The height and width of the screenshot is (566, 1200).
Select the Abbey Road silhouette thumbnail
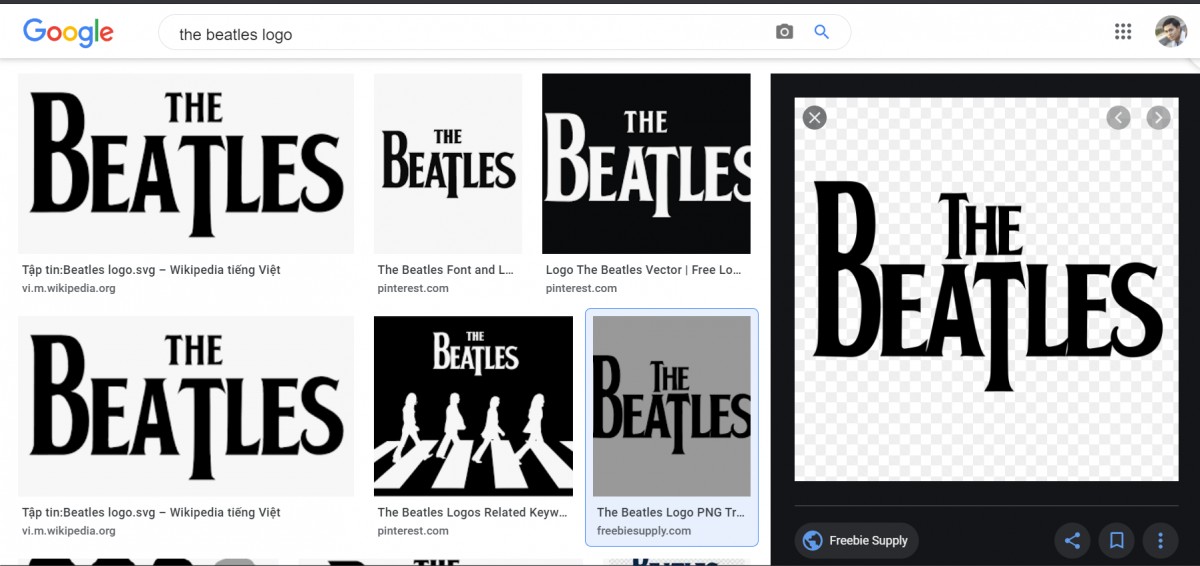[x=474, y=406]
